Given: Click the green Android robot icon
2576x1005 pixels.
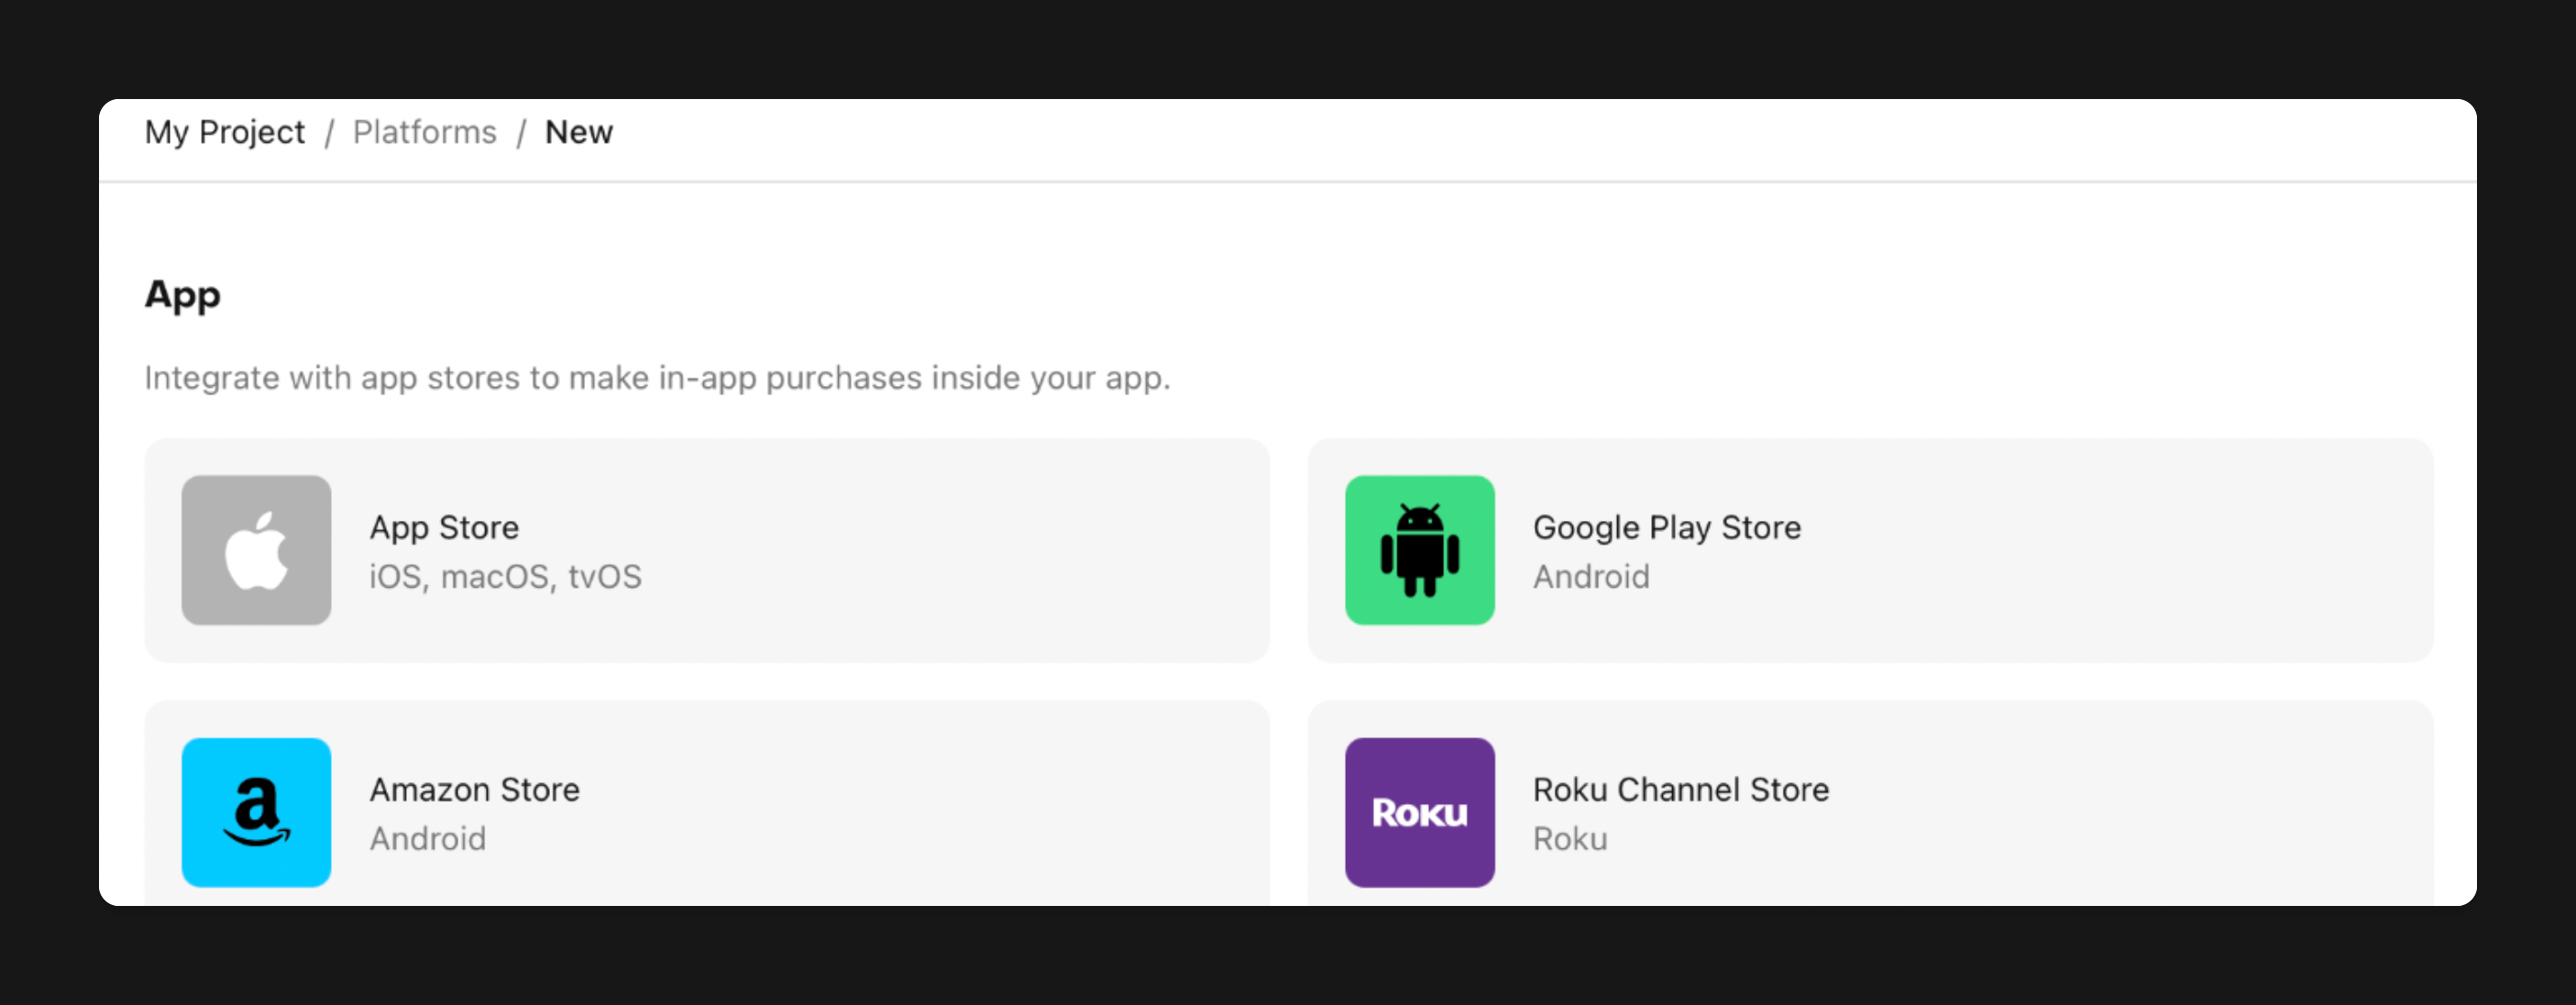Looking at the screenshot, I should click(1419, 550).
